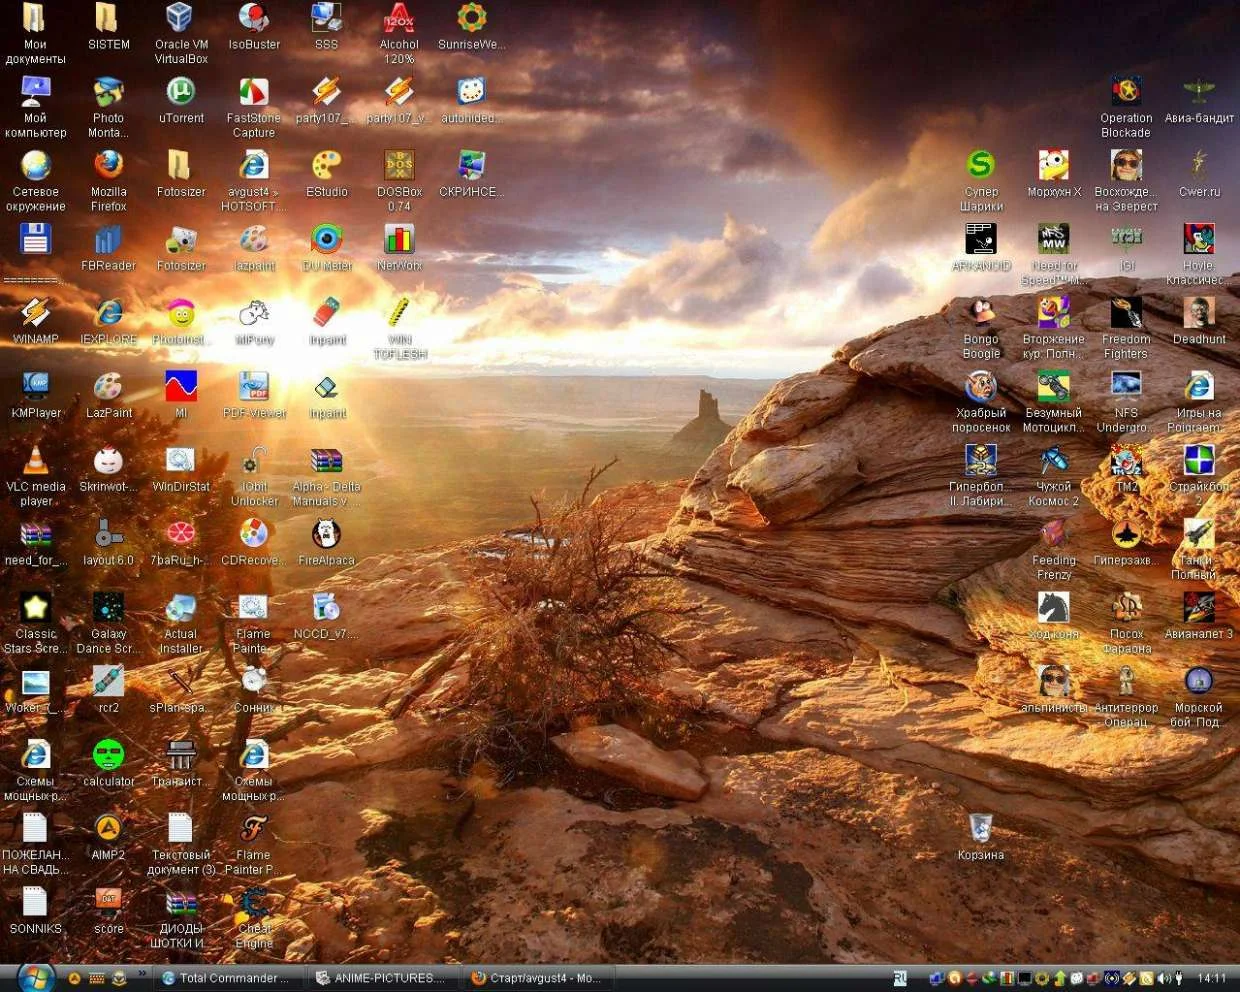Switch to Старт/avgust4 Firefox taskbar button
The height and width of the screenshot is (992, 1240).
(x=538, y=978)
